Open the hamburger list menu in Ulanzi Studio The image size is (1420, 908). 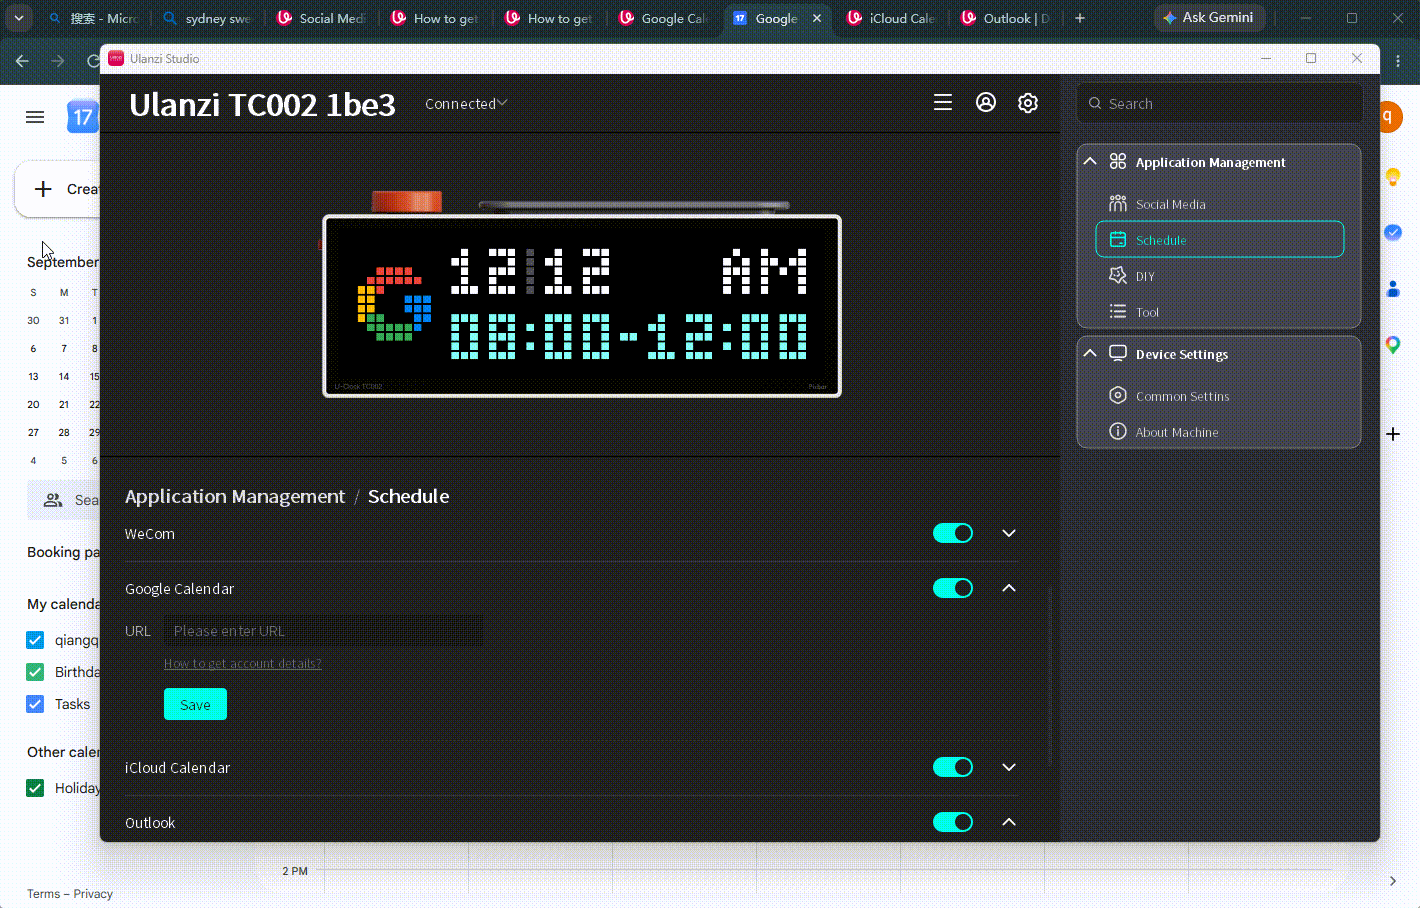pyautogui.click(x=942, y=103)
